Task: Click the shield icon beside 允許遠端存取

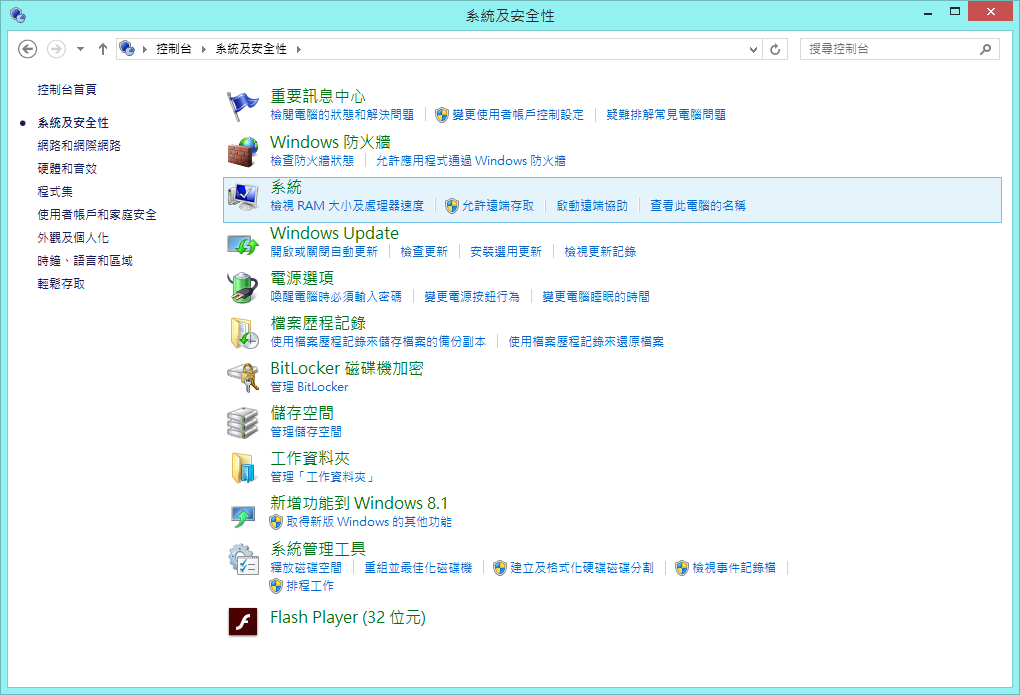Action: tap(451, 206)
